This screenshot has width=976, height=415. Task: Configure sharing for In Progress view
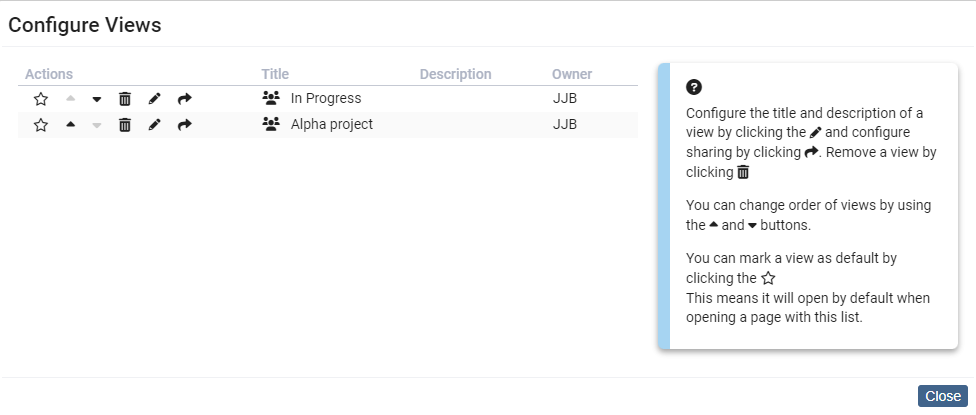click(x=184, y=99)
